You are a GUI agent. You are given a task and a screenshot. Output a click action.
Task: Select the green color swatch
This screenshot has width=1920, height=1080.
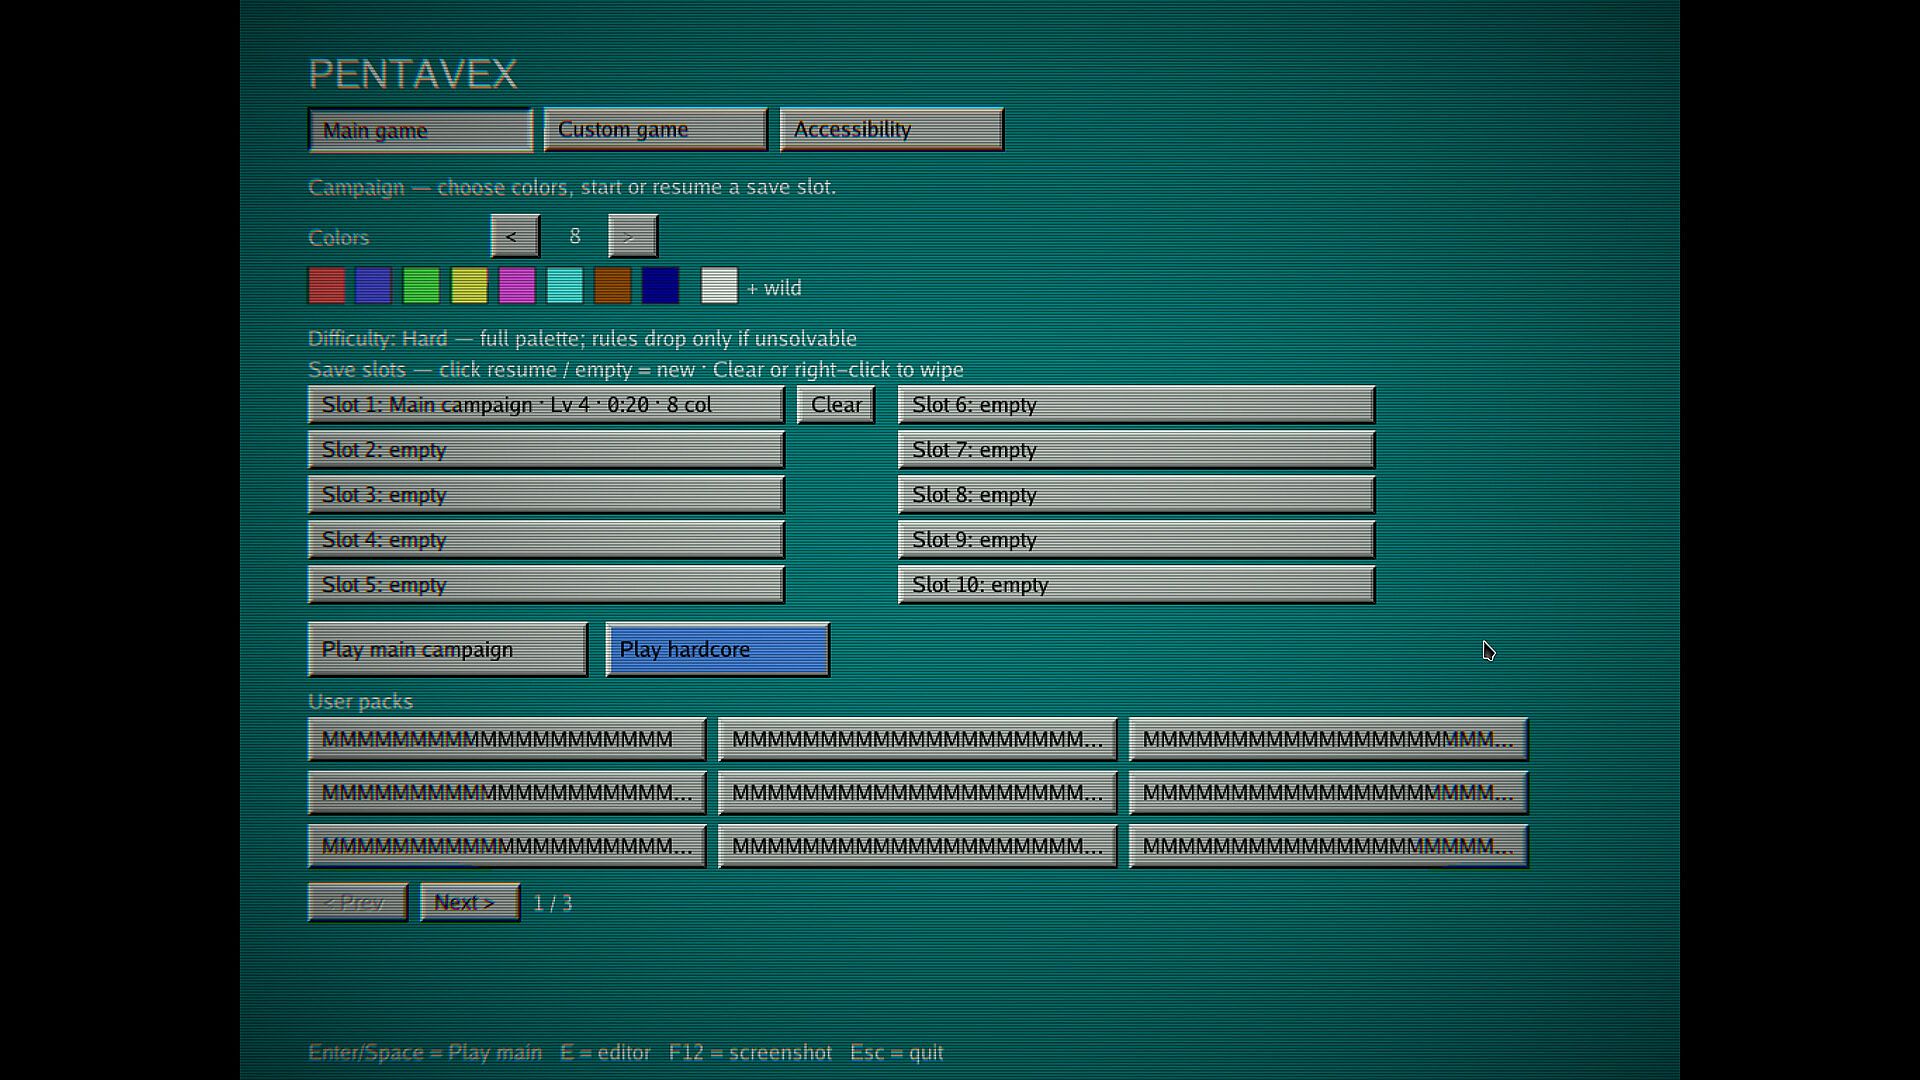pos(421,286)
